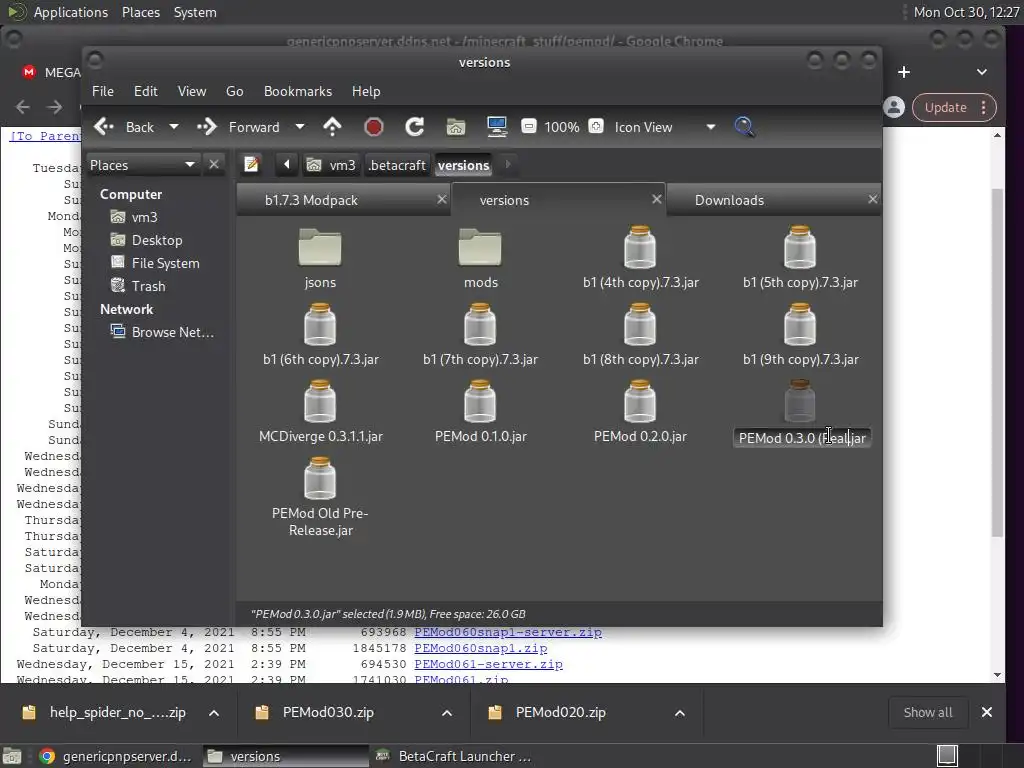This screenshot has height=768, width=1024.
Task: Open PEMod061-server.zip link in Chrome
Action: point(488,664)
